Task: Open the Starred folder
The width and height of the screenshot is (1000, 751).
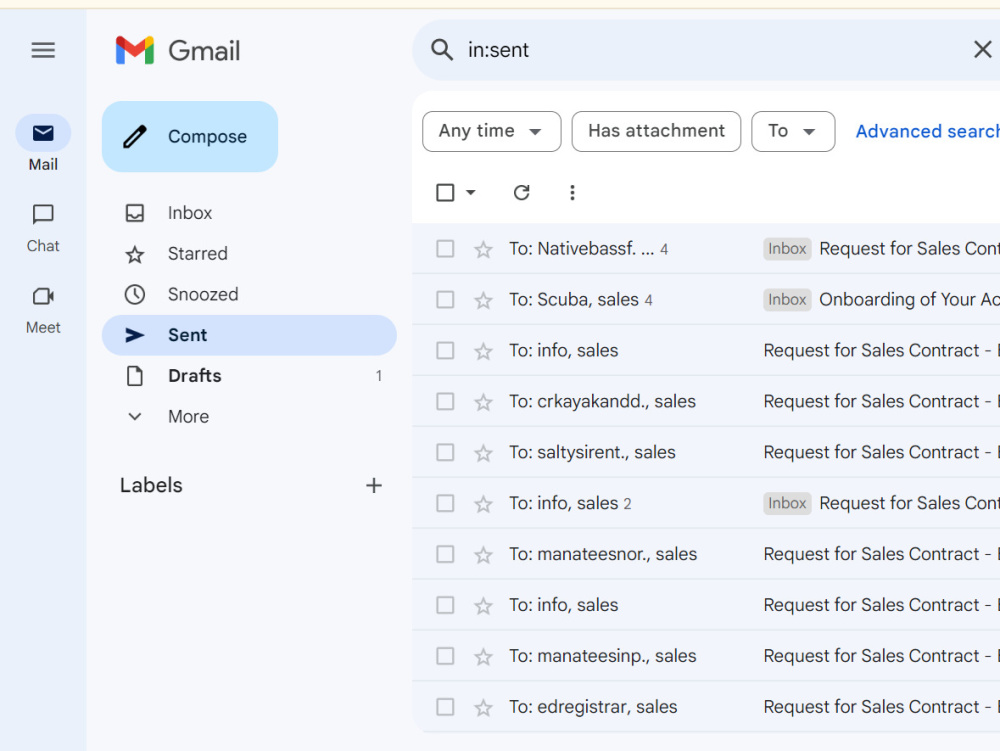Action: point(249,254)
